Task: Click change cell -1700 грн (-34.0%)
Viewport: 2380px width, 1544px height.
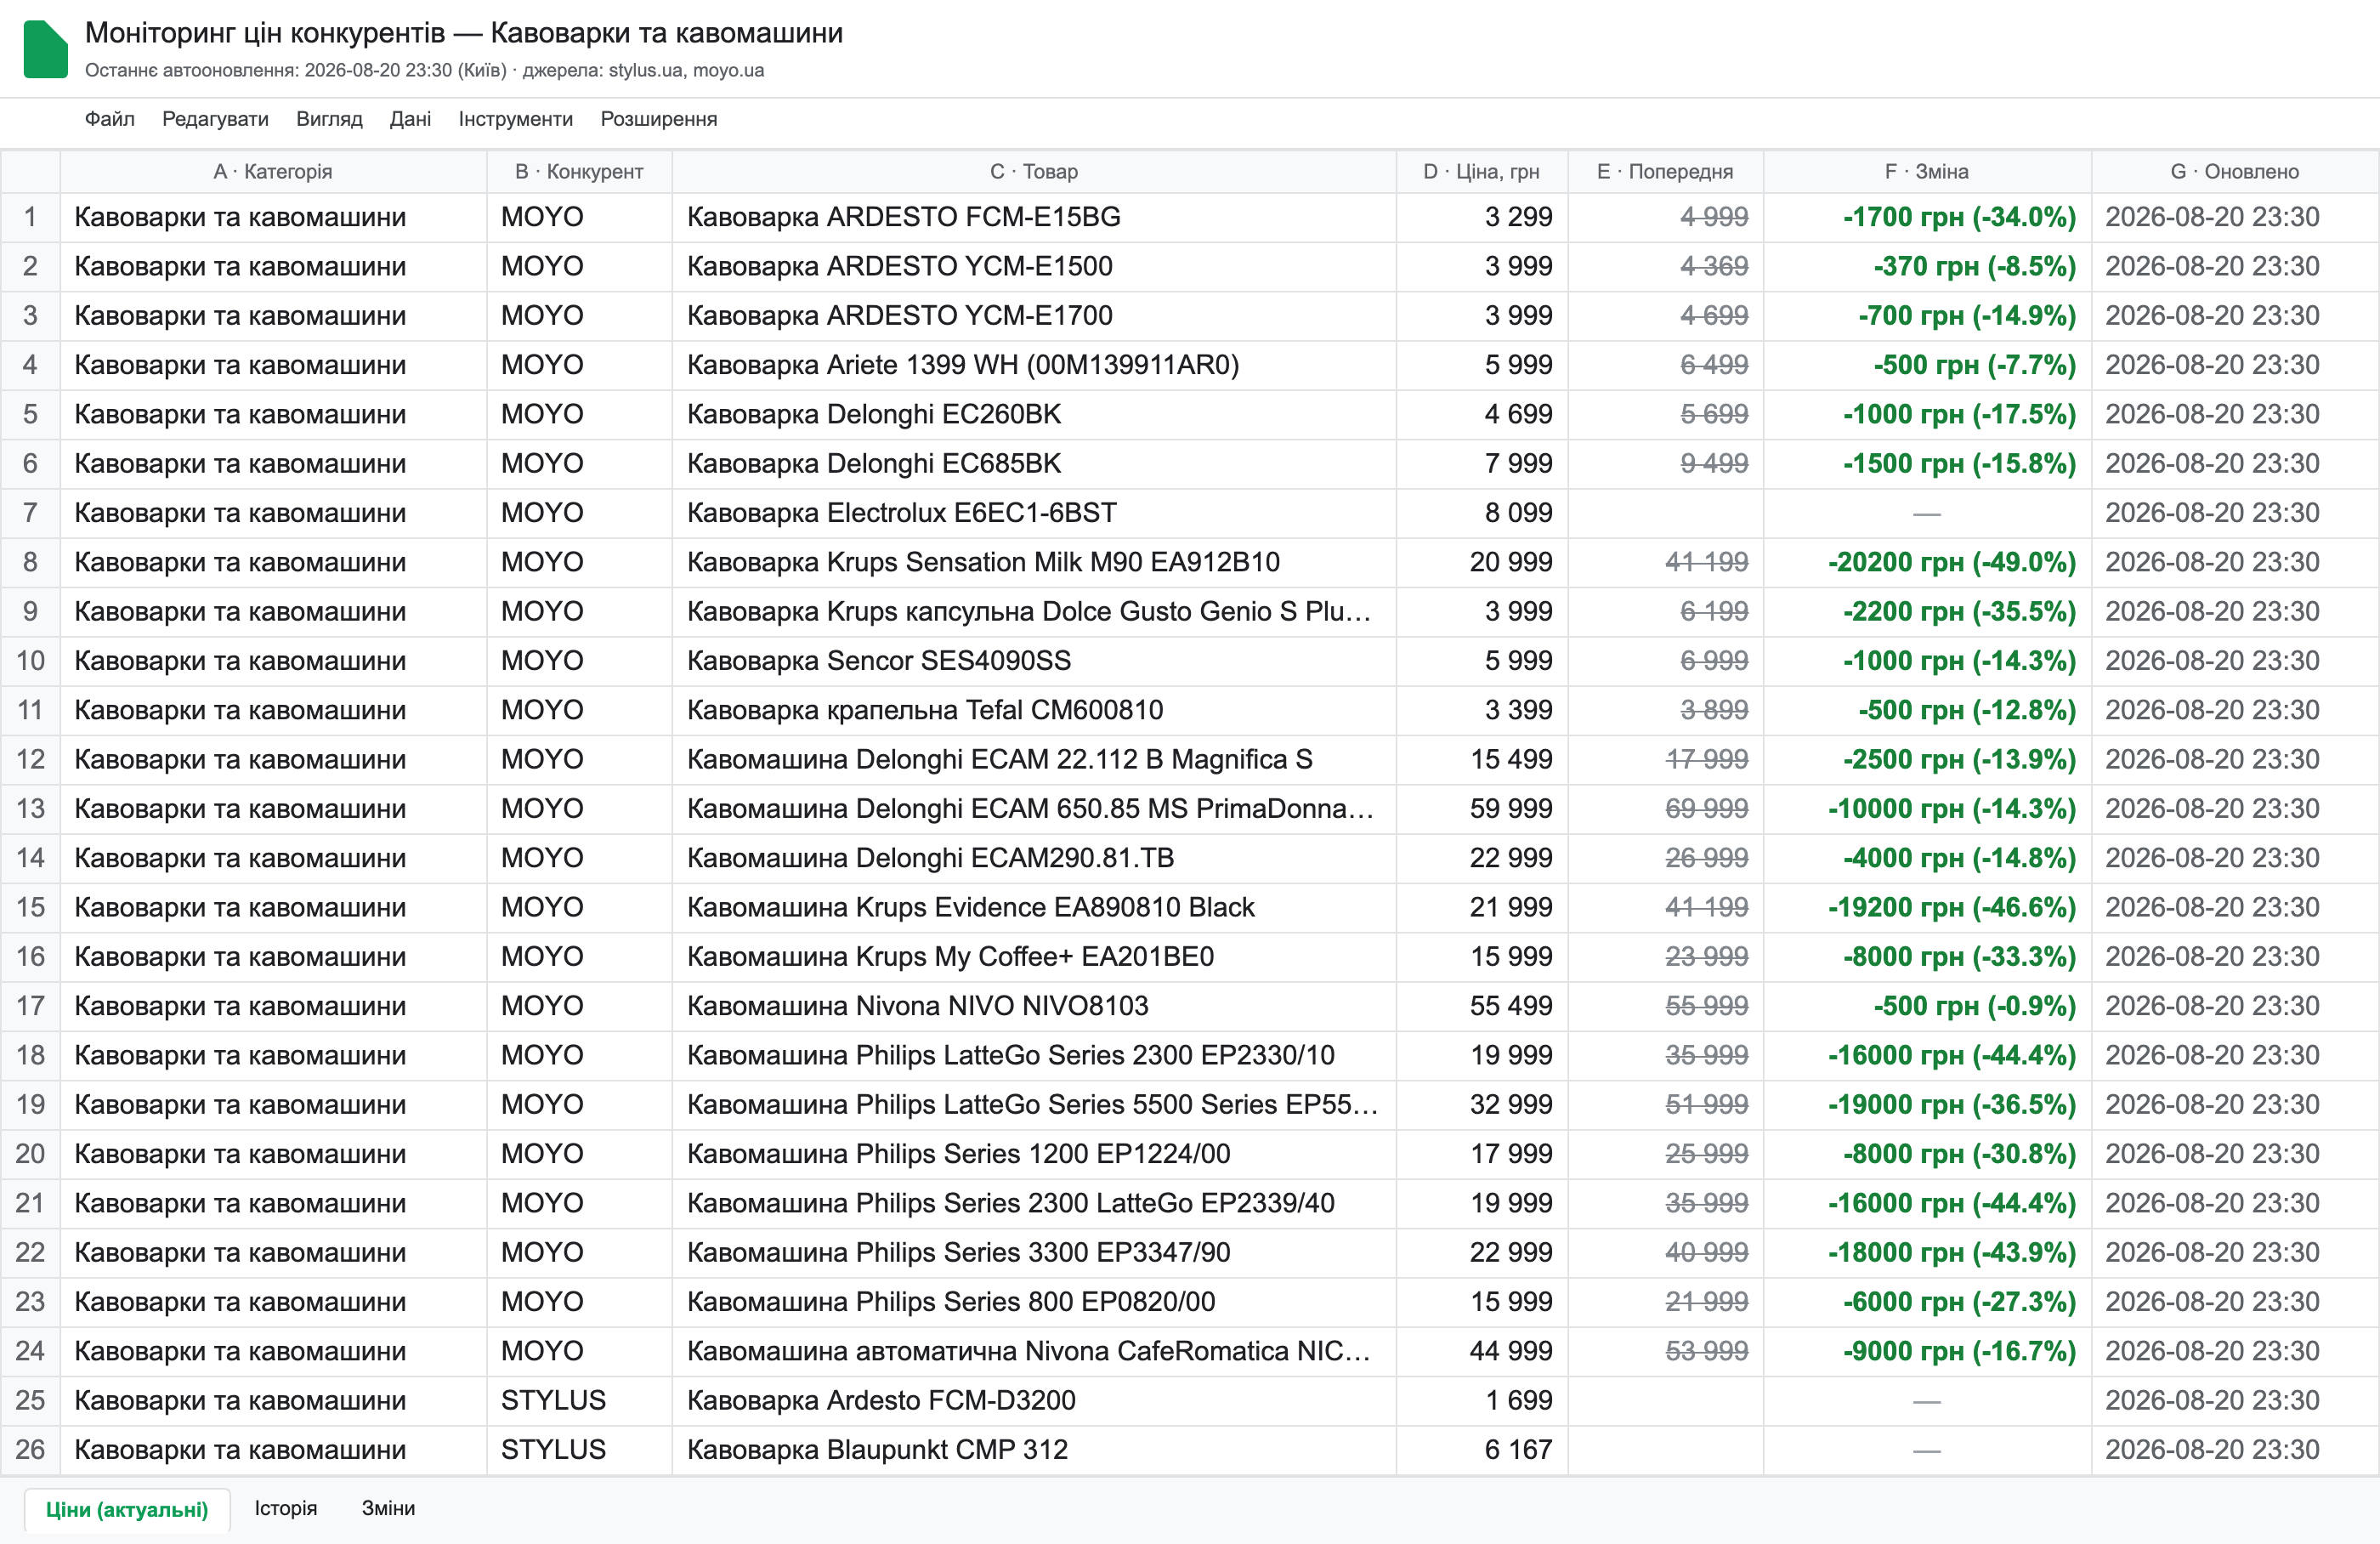Action: 1927,217
